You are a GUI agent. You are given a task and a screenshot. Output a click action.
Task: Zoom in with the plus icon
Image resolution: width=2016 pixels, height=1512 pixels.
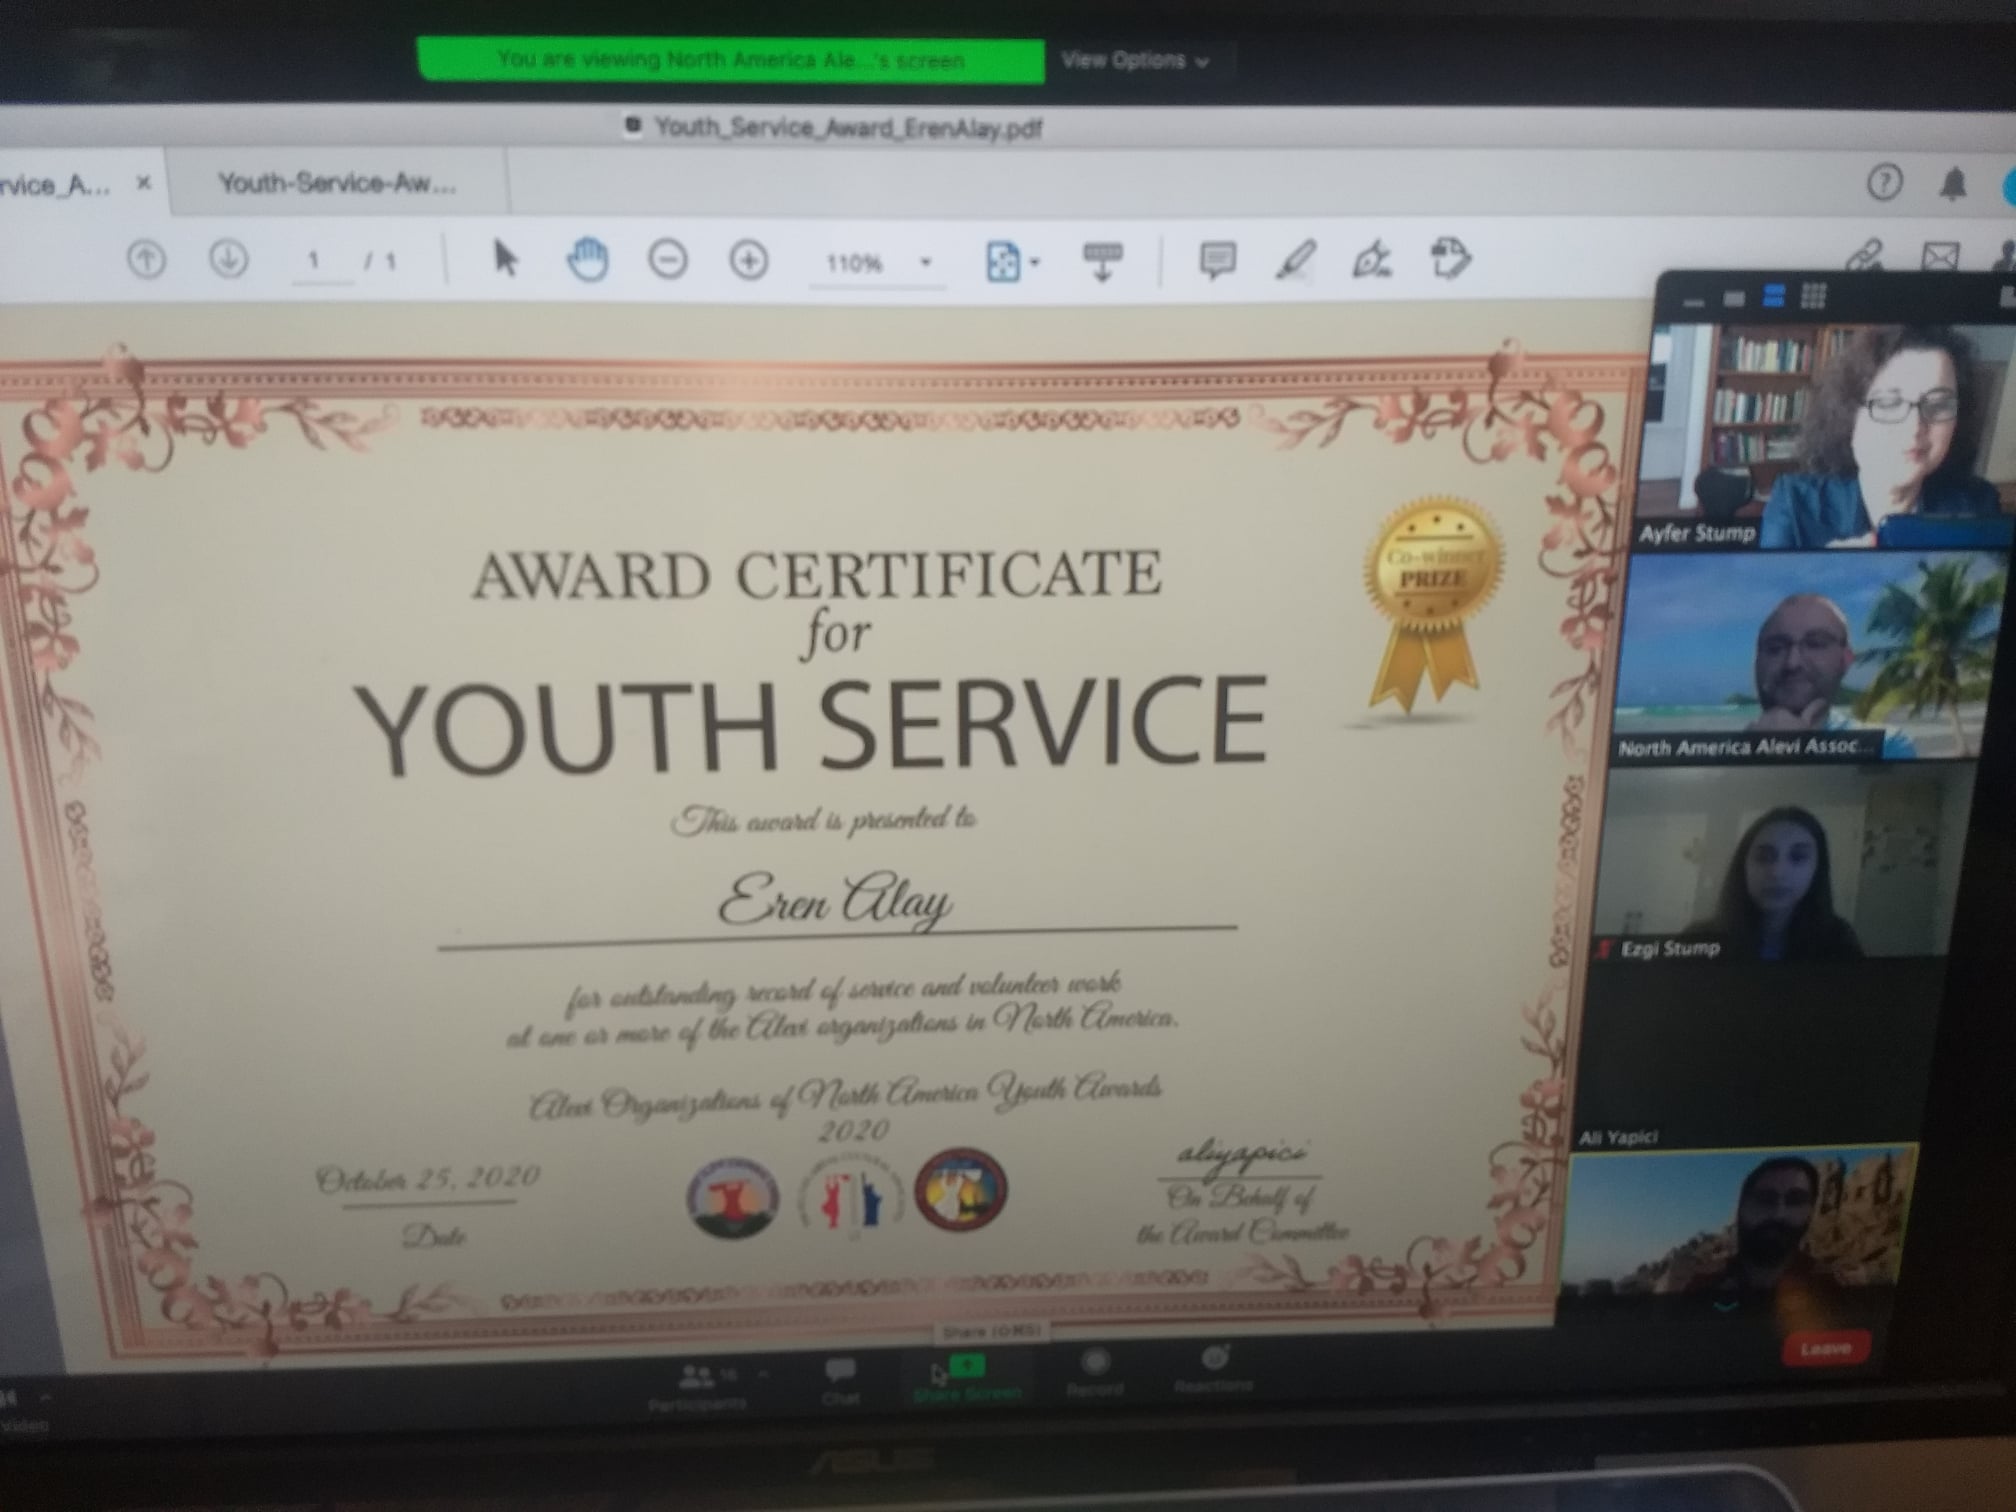(x=749, y=261)
